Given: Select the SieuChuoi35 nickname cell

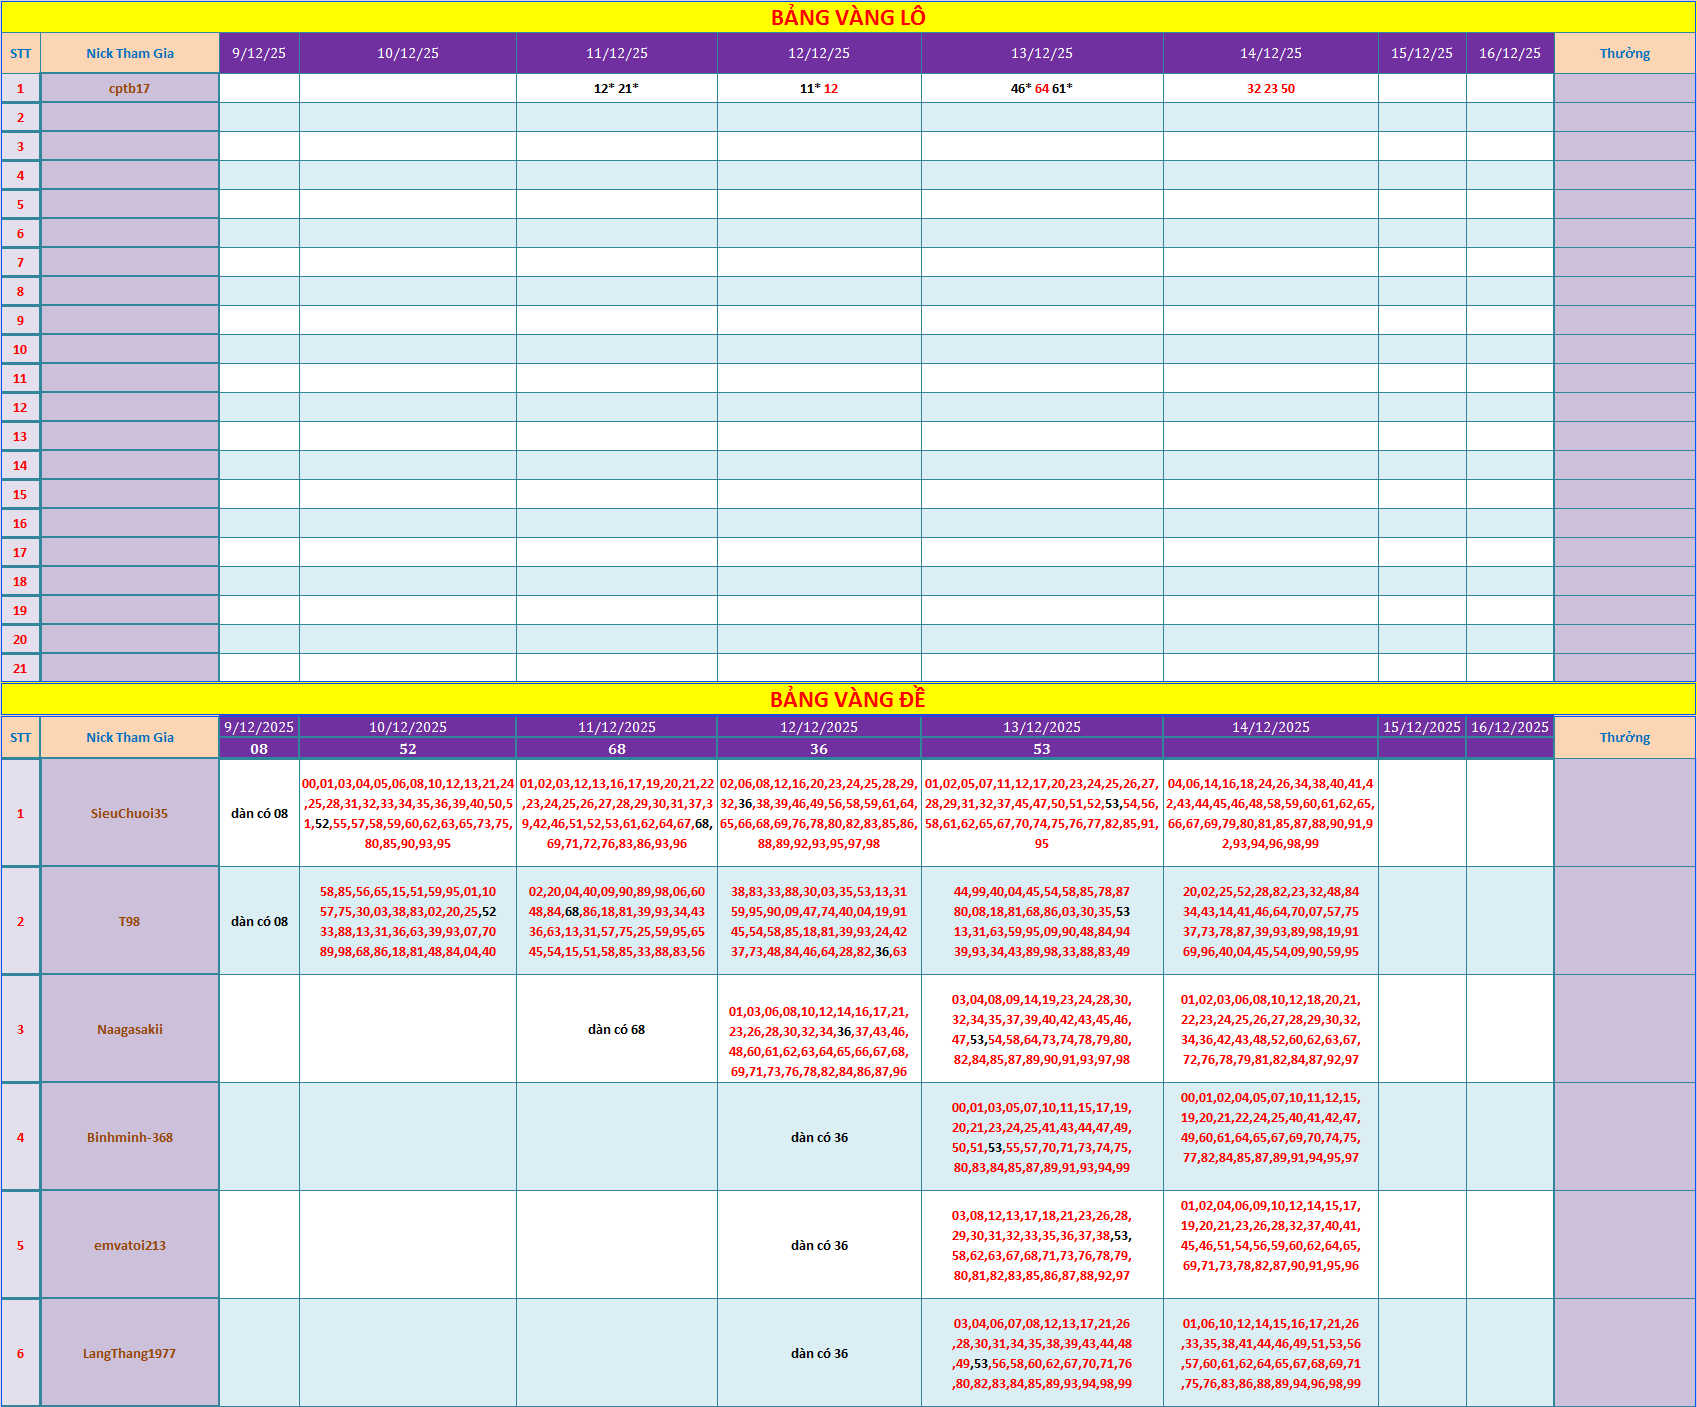Looking at the screenshot, I should (130, 813).
